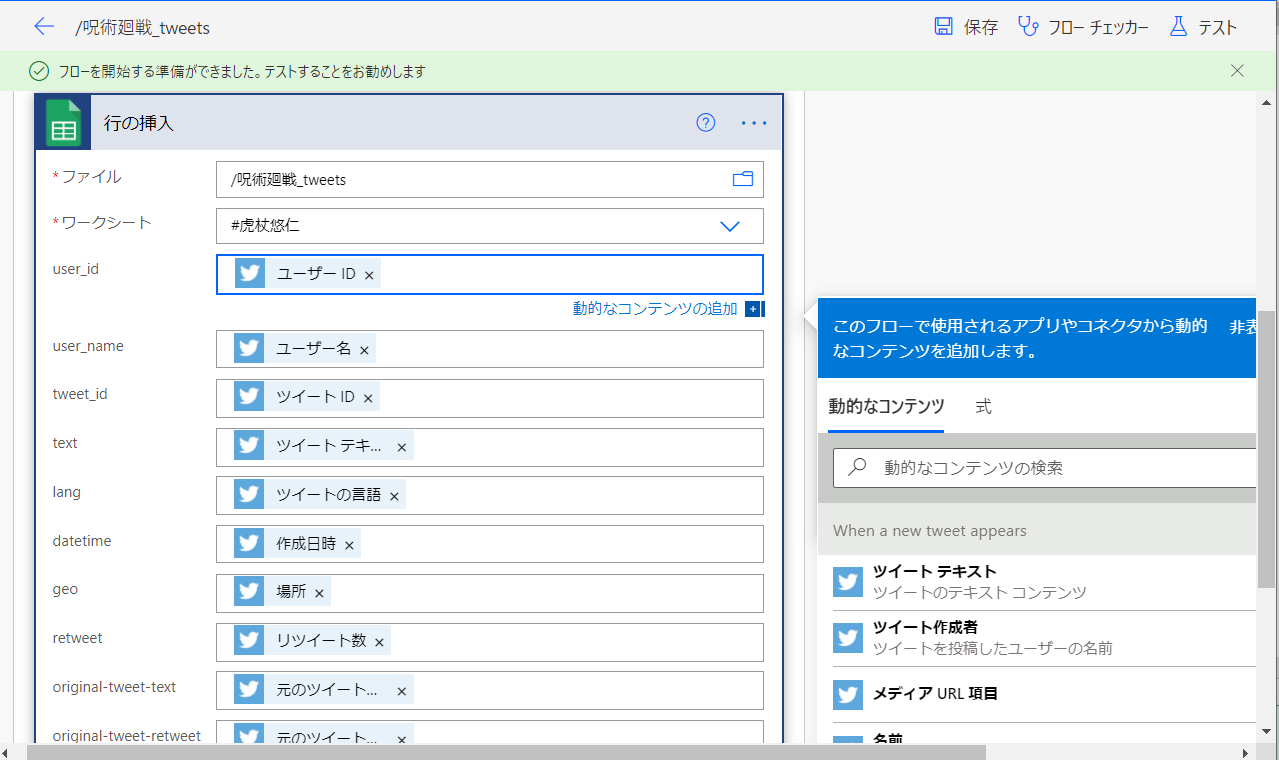The width and height of the screenshot is (1279, 760).
Task: Click Twitter icon beside ツイート作成者
Action: coord(848,638)
